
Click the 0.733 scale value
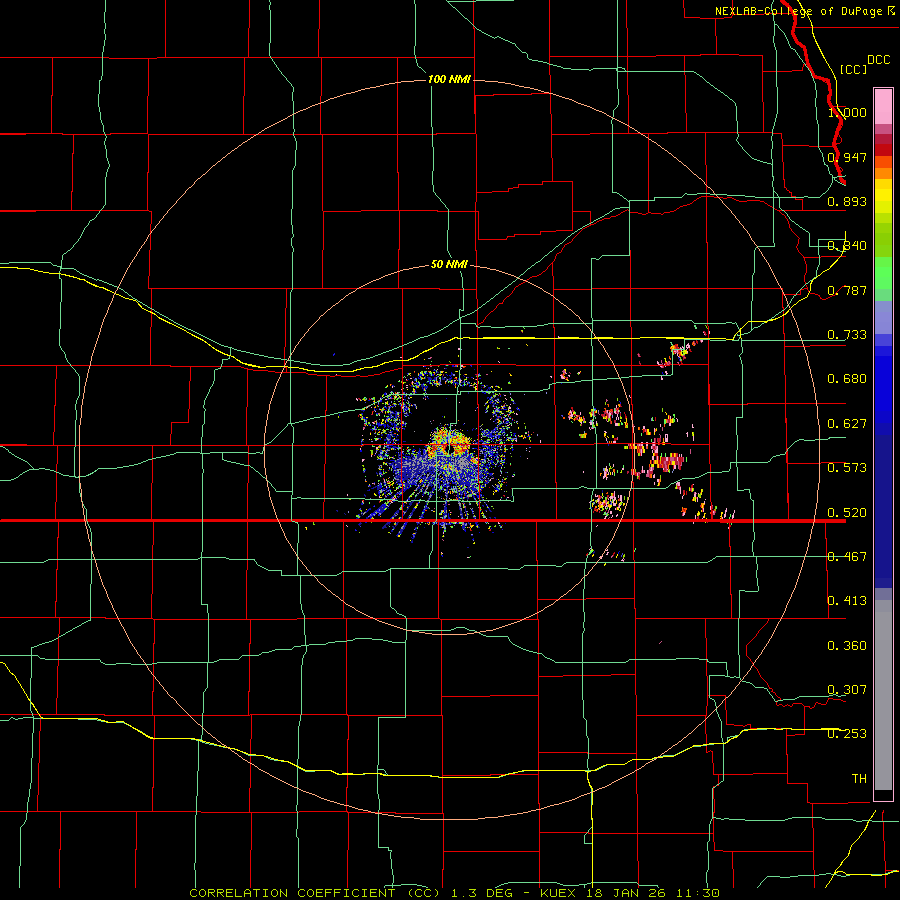[x=847, y=335]
